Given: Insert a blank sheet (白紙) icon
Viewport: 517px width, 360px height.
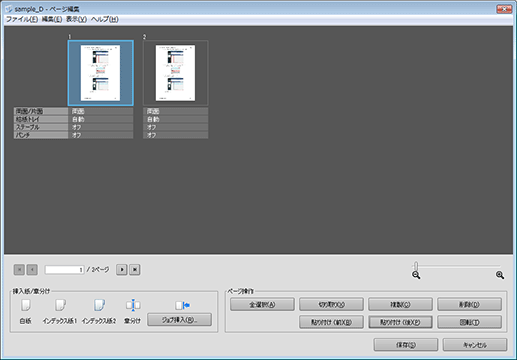Looking at the screenshot, I should pyautogui.click(x=26, y=305).
